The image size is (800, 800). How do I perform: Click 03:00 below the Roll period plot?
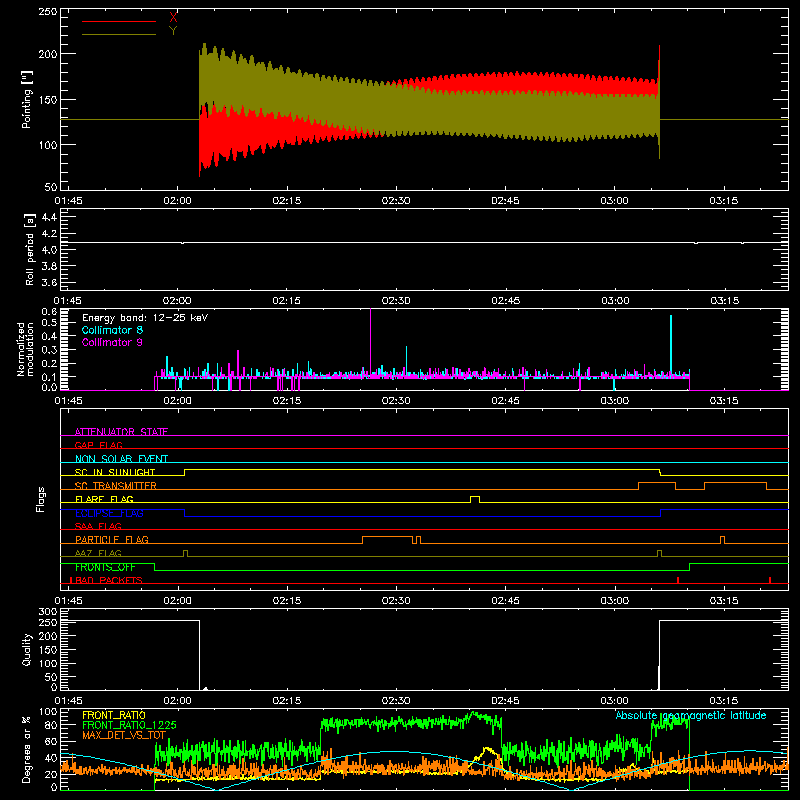pyautogui.click(x=615, y=301)
